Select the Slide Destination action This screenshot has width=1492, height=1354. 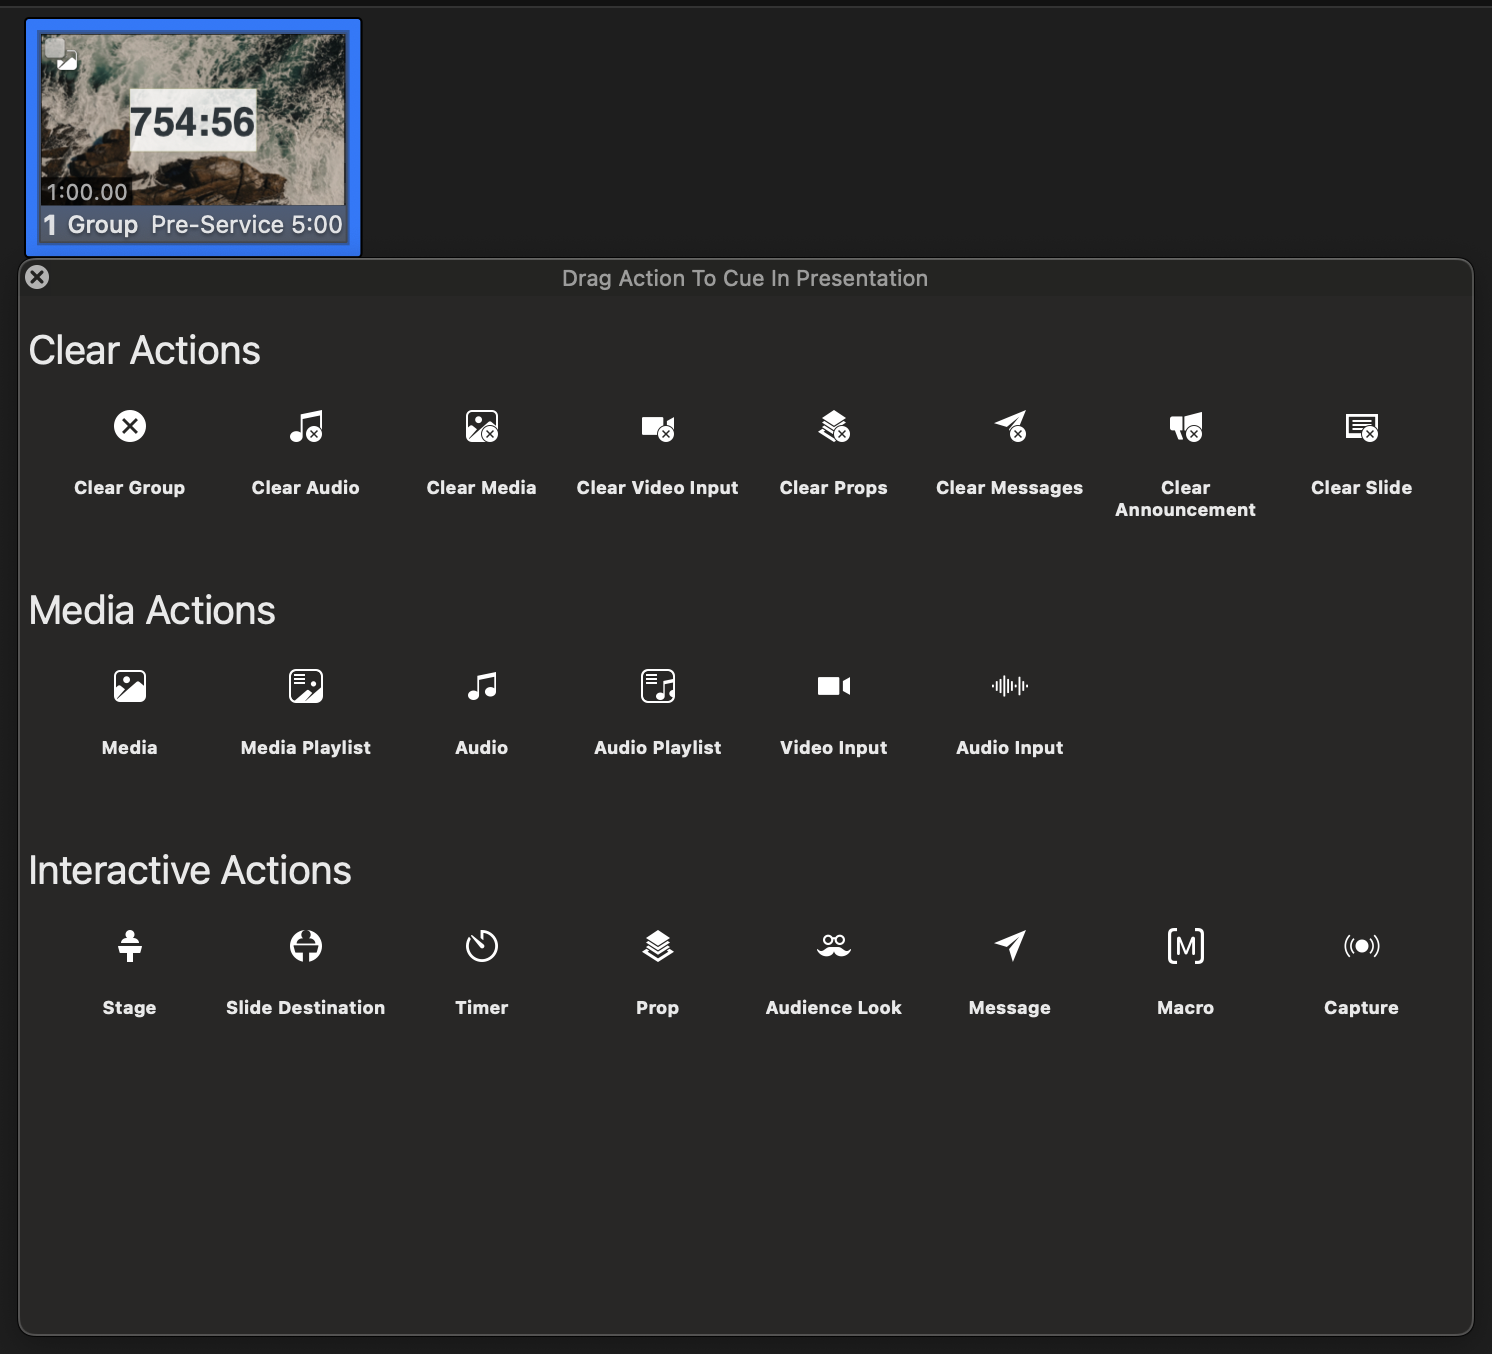pyautogui.click(x=305, y=946)
